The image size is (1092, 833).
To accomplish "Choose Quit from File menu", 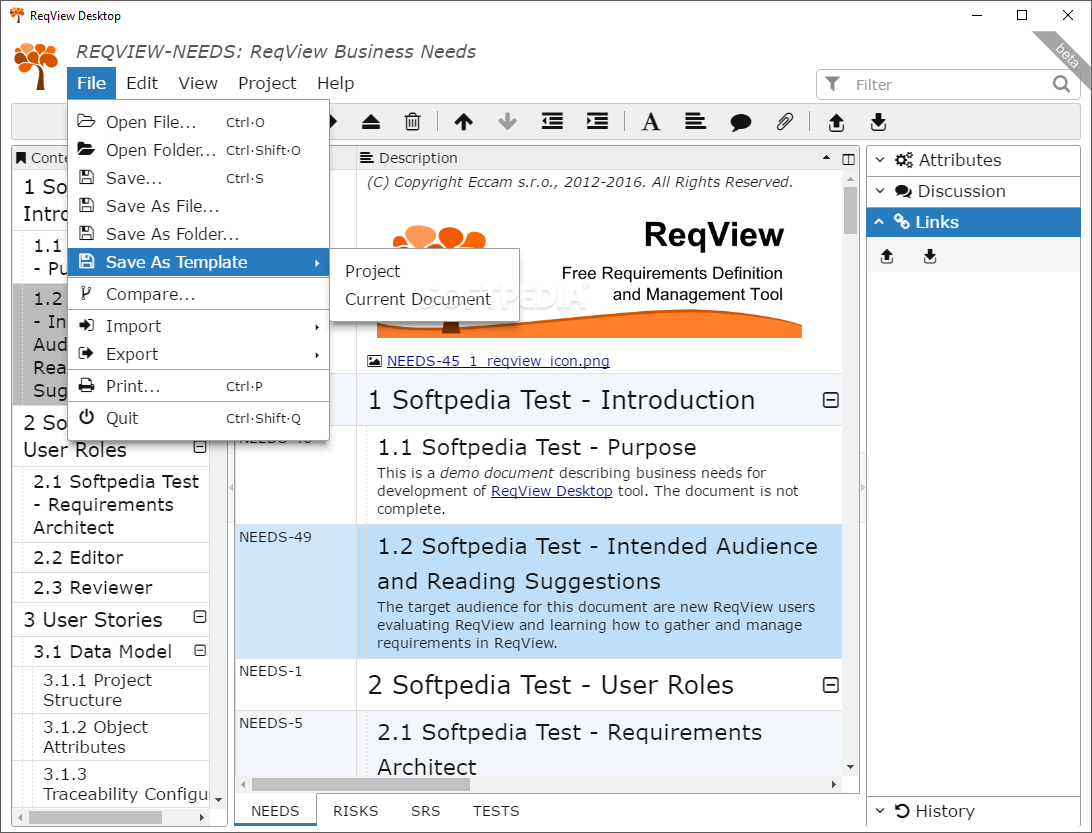I will pyautogui.click(x=198, y=418).
